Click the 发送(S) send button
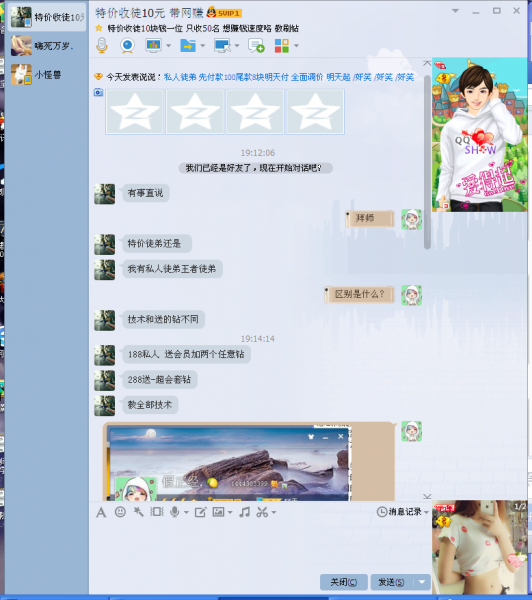Screen dimensions: 532x600 392,582
